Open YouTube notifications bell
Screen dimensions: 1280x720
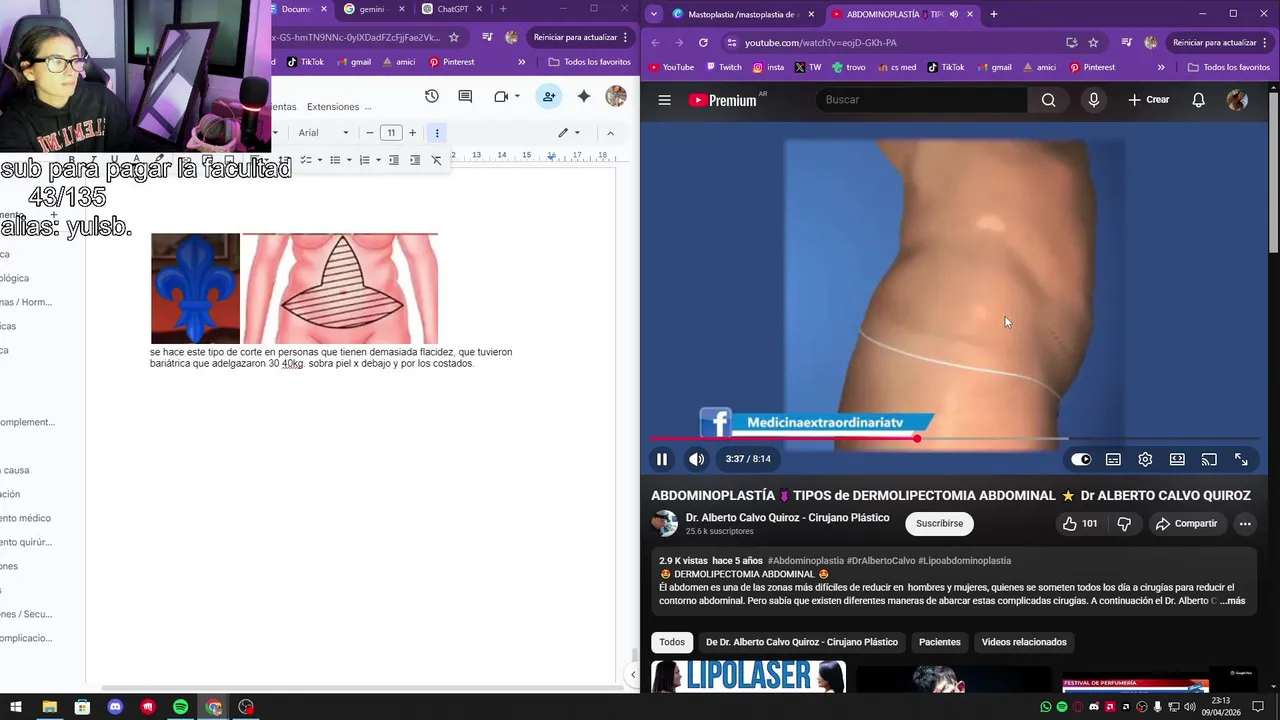tap(1198, 100)
